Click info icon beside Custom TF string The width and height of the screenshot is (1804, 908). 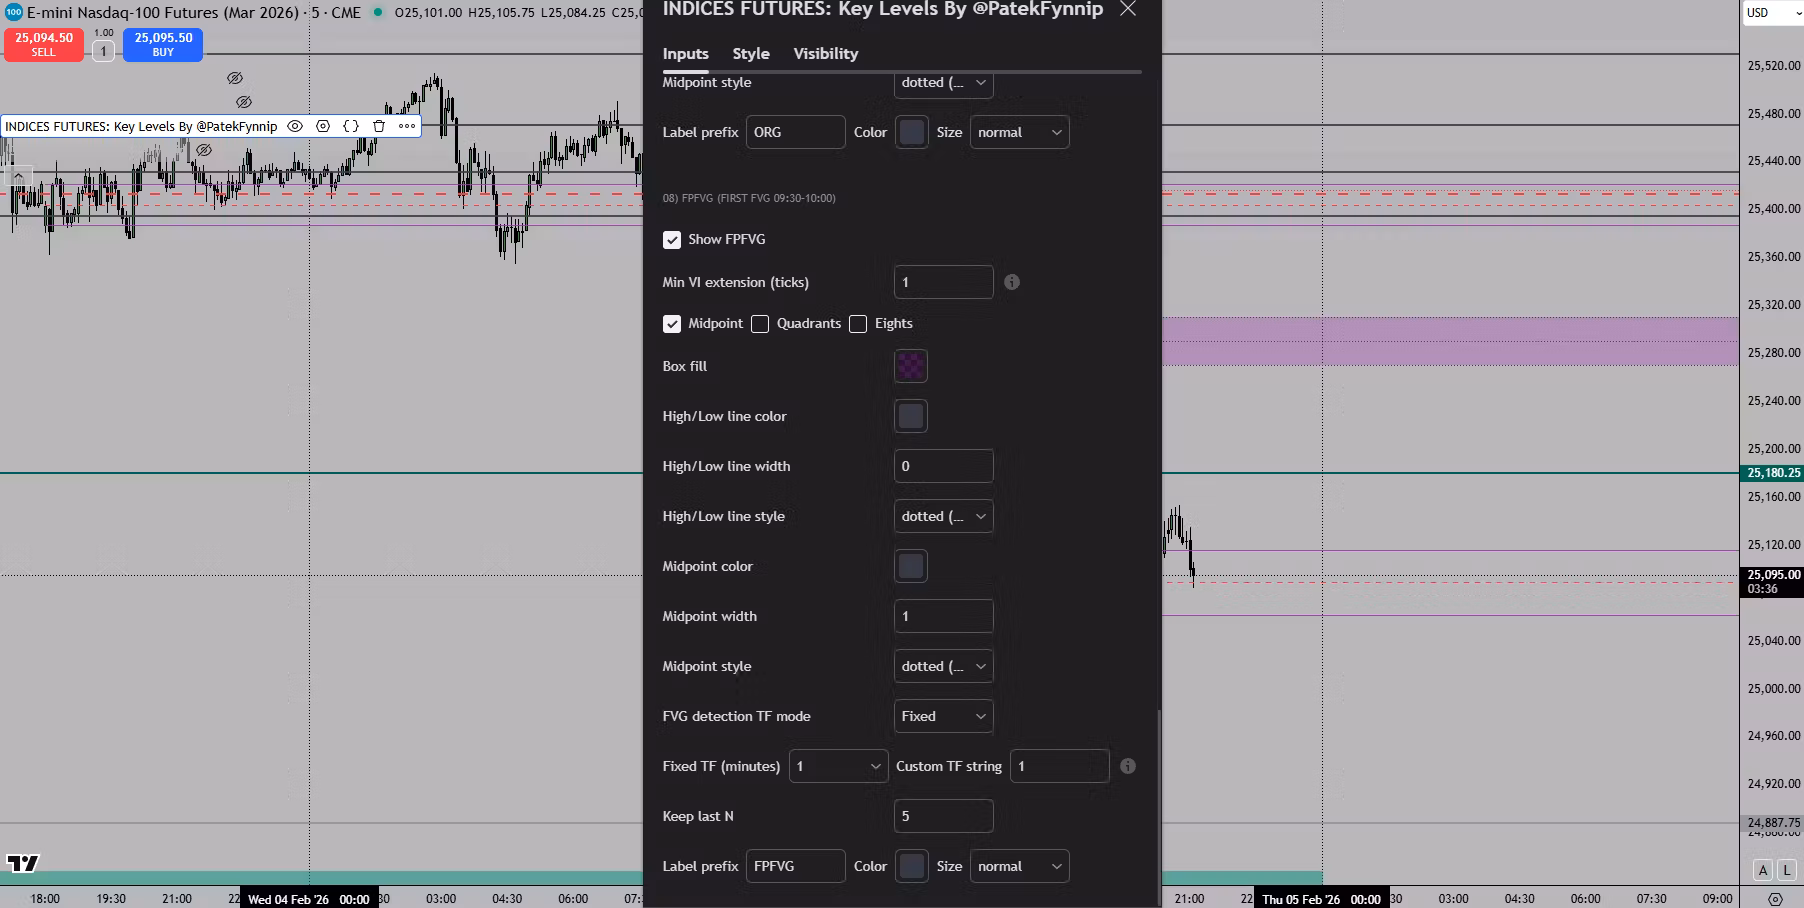pyautogui.click(x=1128, y=766)
